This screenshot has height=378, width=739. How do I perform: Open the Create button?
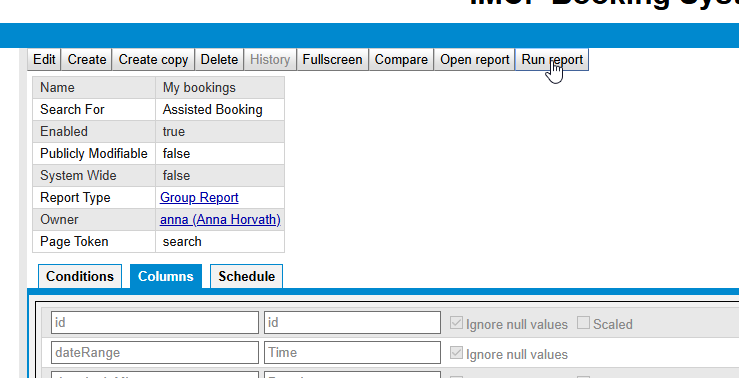coord(87,59)
